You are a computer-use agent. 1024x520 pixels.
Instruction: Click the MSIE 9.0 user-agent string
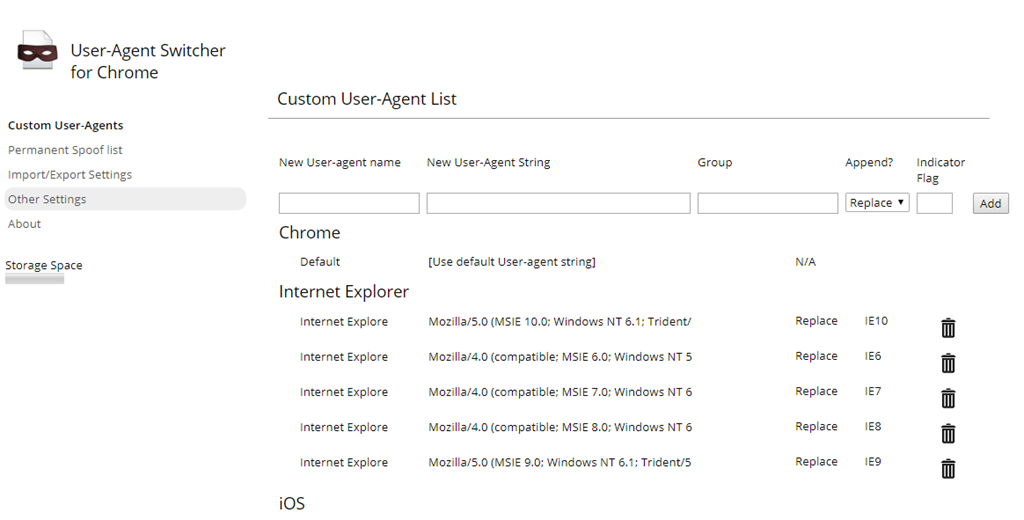560,463
